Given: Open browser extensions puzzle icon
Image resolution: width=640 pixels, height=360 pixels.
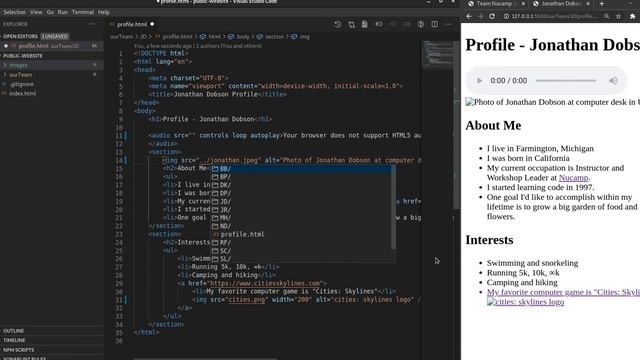Looking at the screenshot, I should pyautogui.click(x=633, y=16).
